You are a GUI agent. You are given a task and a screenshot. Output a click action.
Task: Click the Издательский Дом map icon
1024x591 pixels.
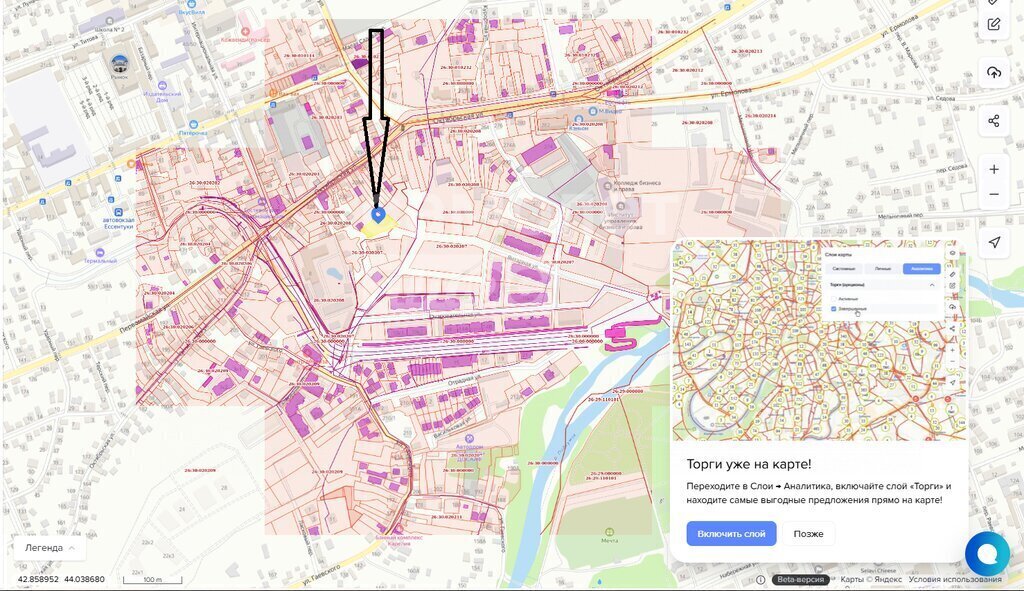point(162,86)
